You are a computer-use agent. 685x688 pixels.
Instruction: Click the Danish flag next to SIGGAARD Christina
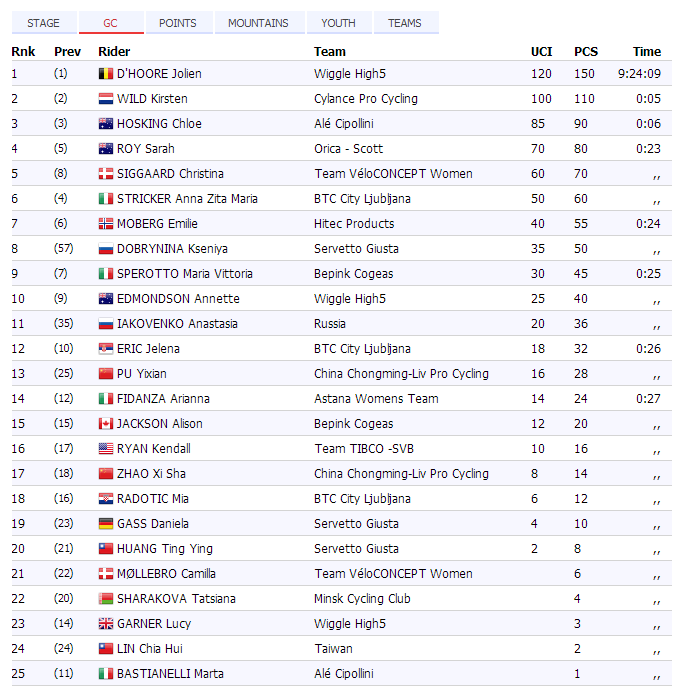(x=105, y=174)
